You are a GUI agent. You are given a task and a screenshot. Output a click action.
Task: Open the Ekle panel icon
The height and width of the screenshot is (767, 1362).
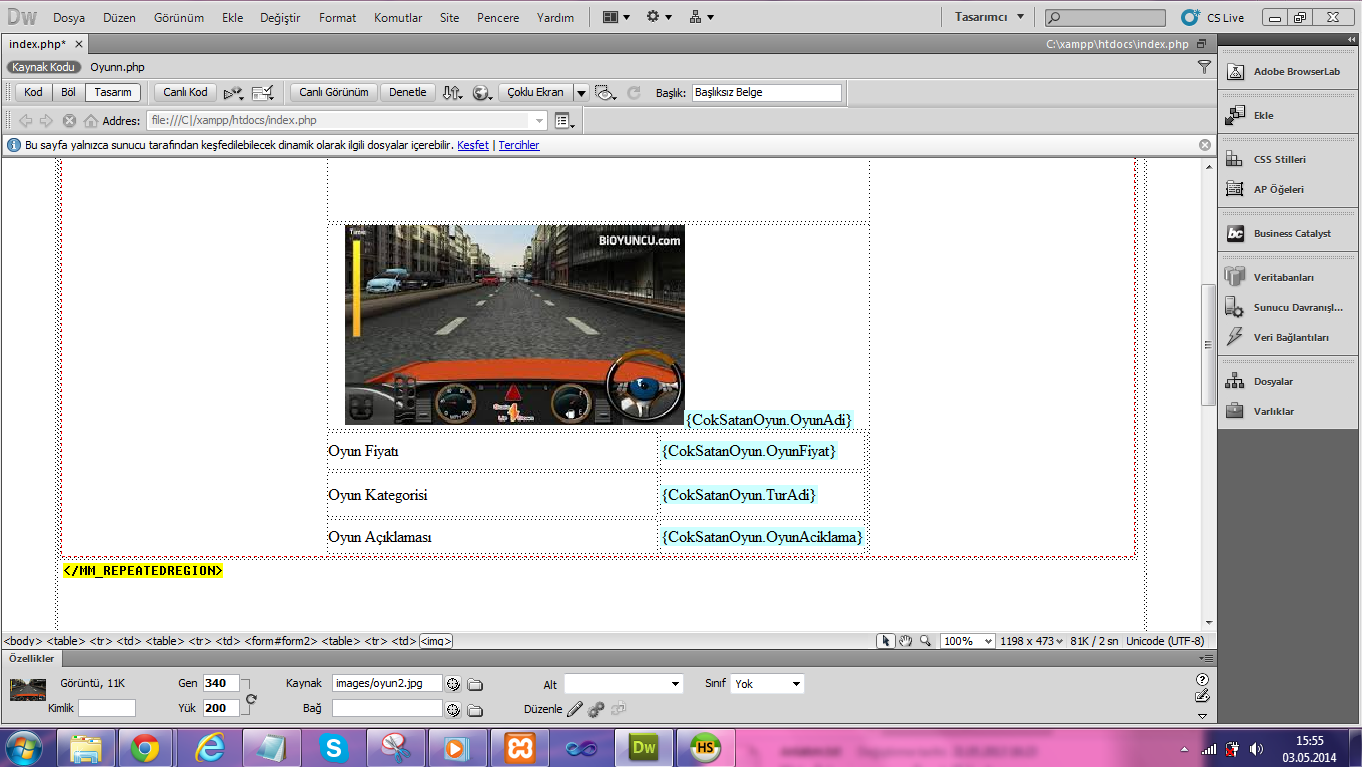(1235, 115)
